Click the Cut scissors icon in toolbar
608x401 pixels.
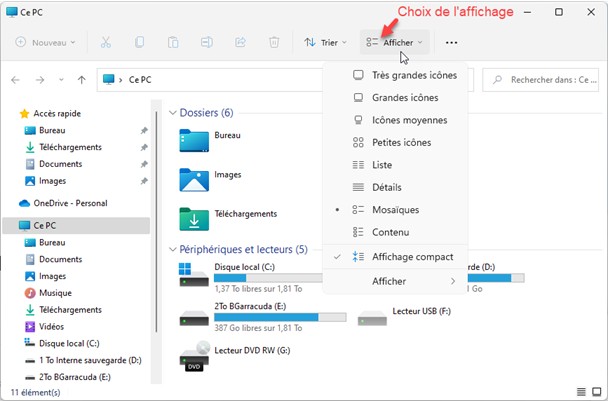point(106,43)
